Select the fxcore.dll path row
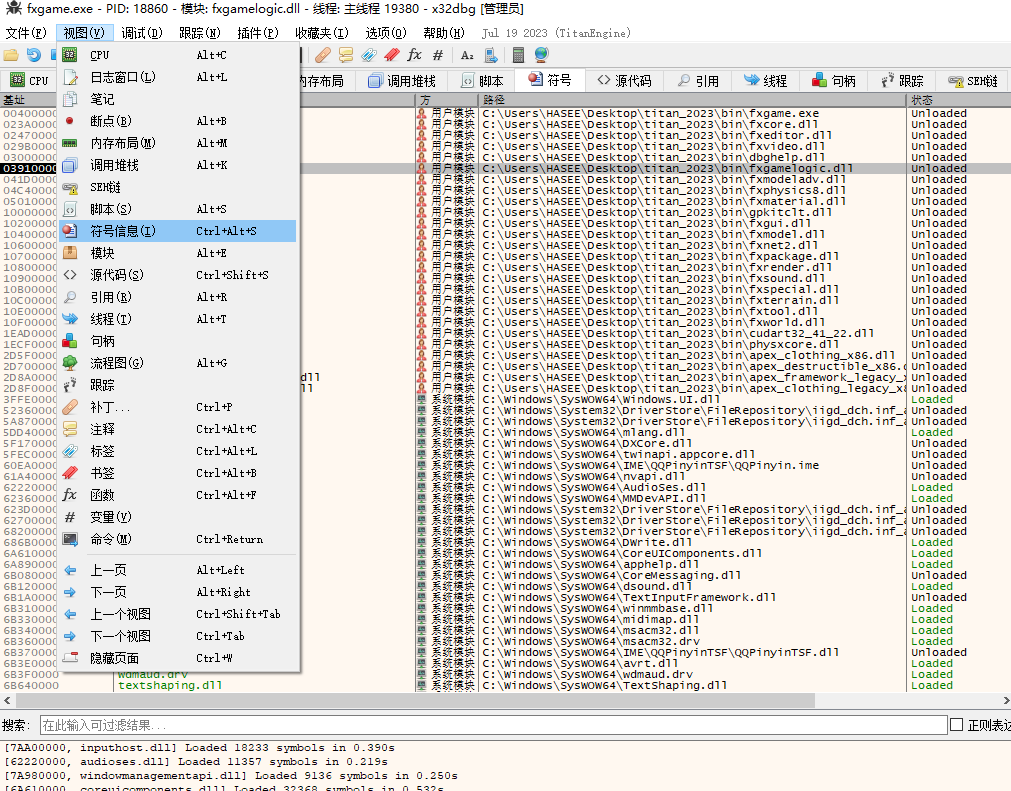 650,124
